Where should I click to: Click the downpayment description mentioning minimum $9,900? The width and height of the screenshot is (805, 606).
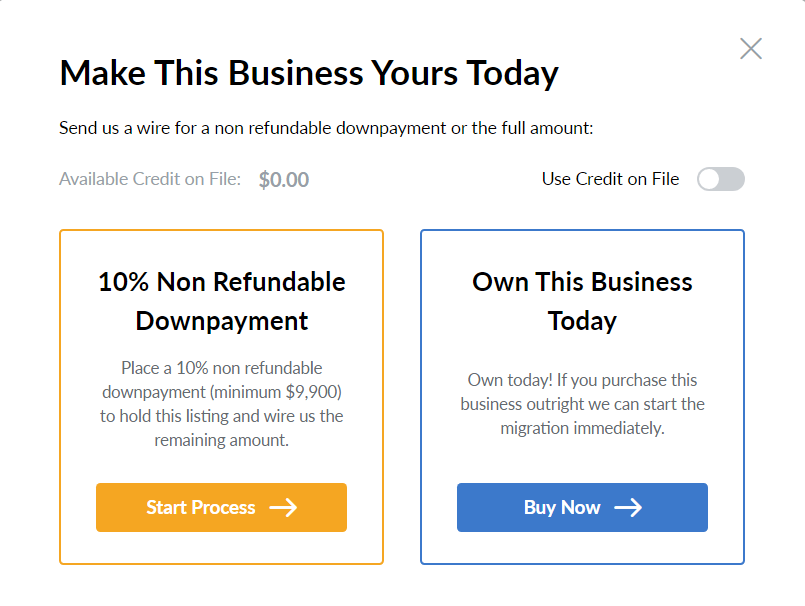click(221, 404)
